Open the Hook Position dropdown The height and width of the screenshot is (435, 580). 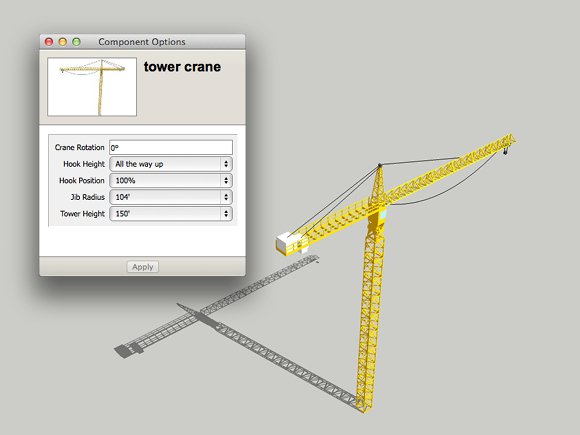coord(171,181)
